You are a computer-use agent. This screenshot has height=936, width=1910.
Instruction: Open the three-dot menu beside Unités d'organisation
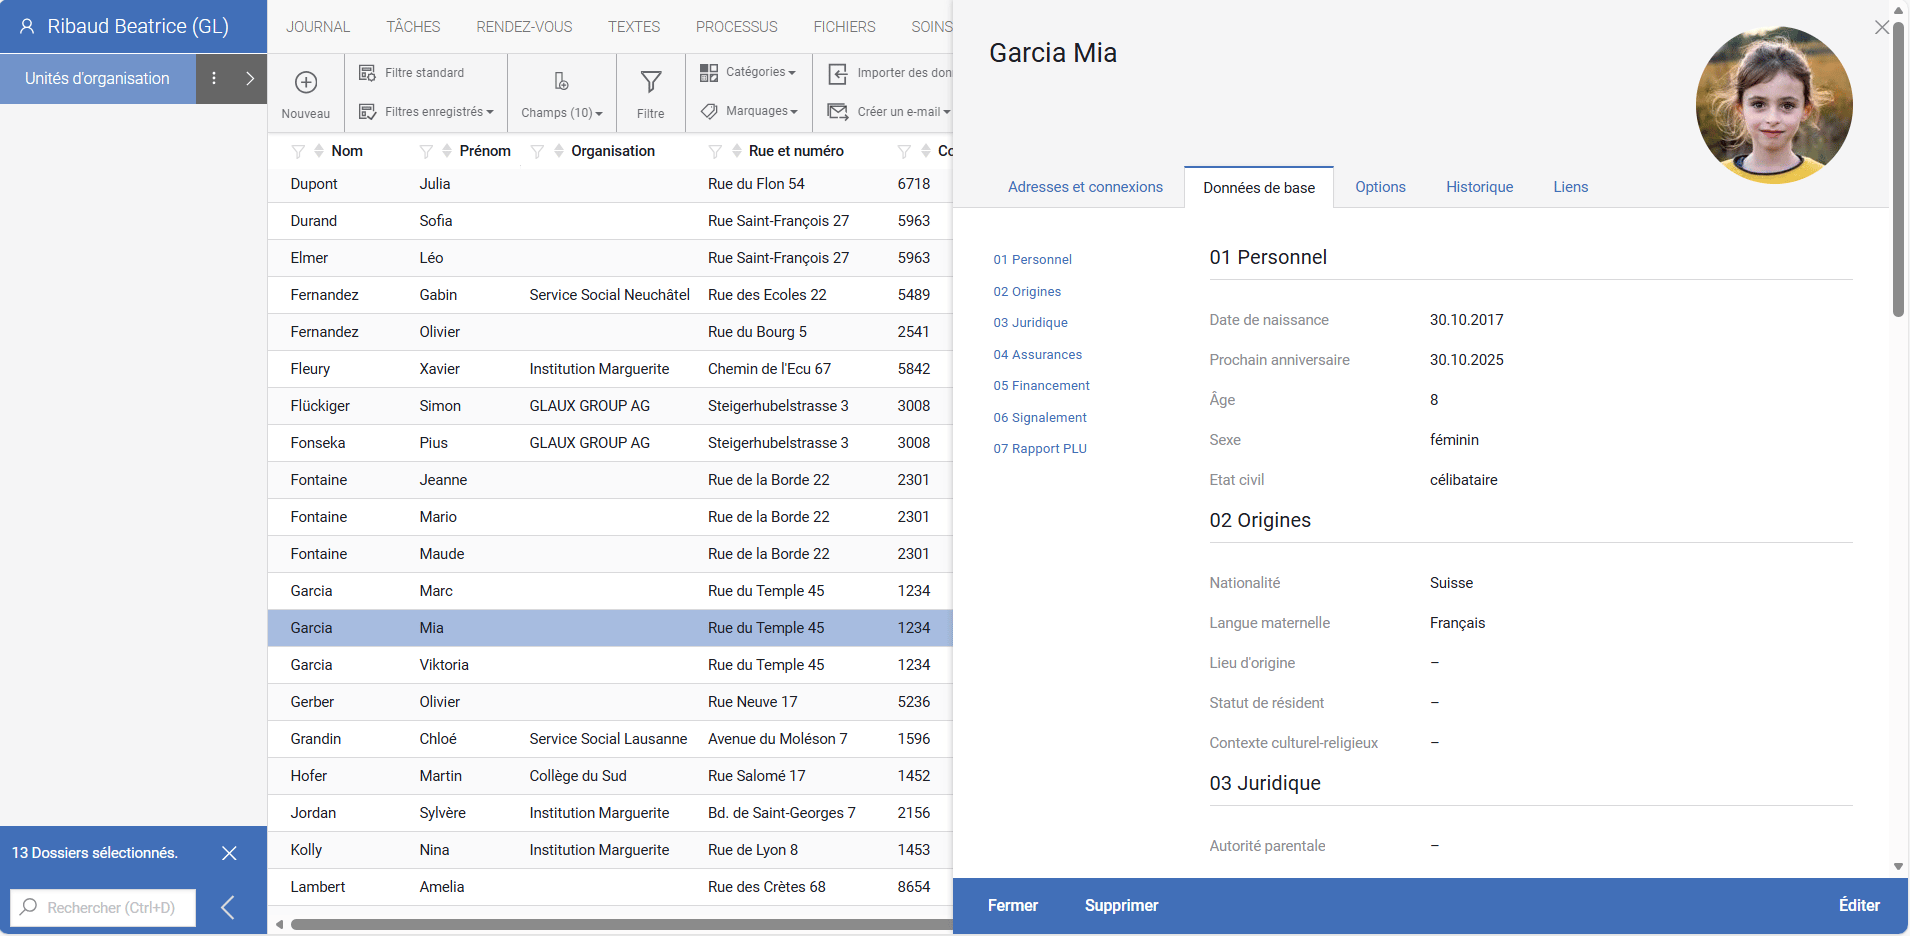pyautogui.click(x=213, y=78)
